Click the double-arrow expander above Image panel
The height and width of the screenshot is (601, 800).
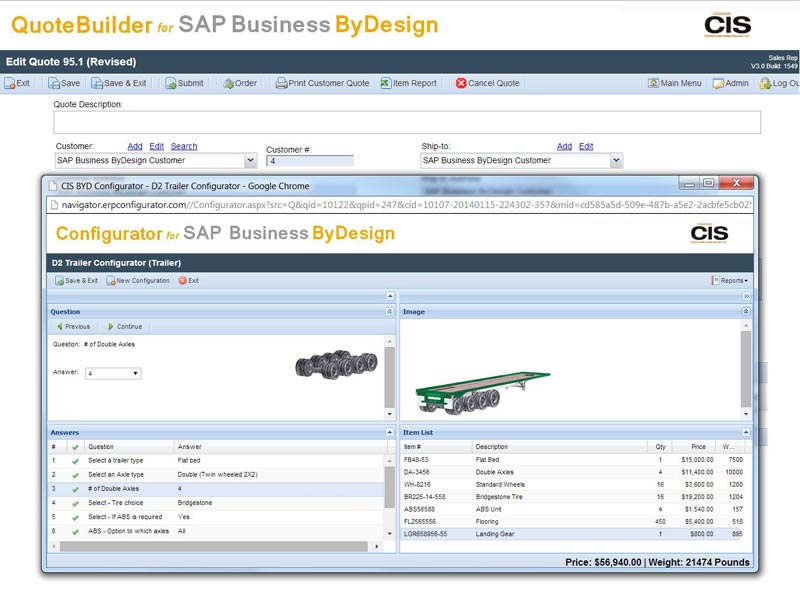coord(746,296)
